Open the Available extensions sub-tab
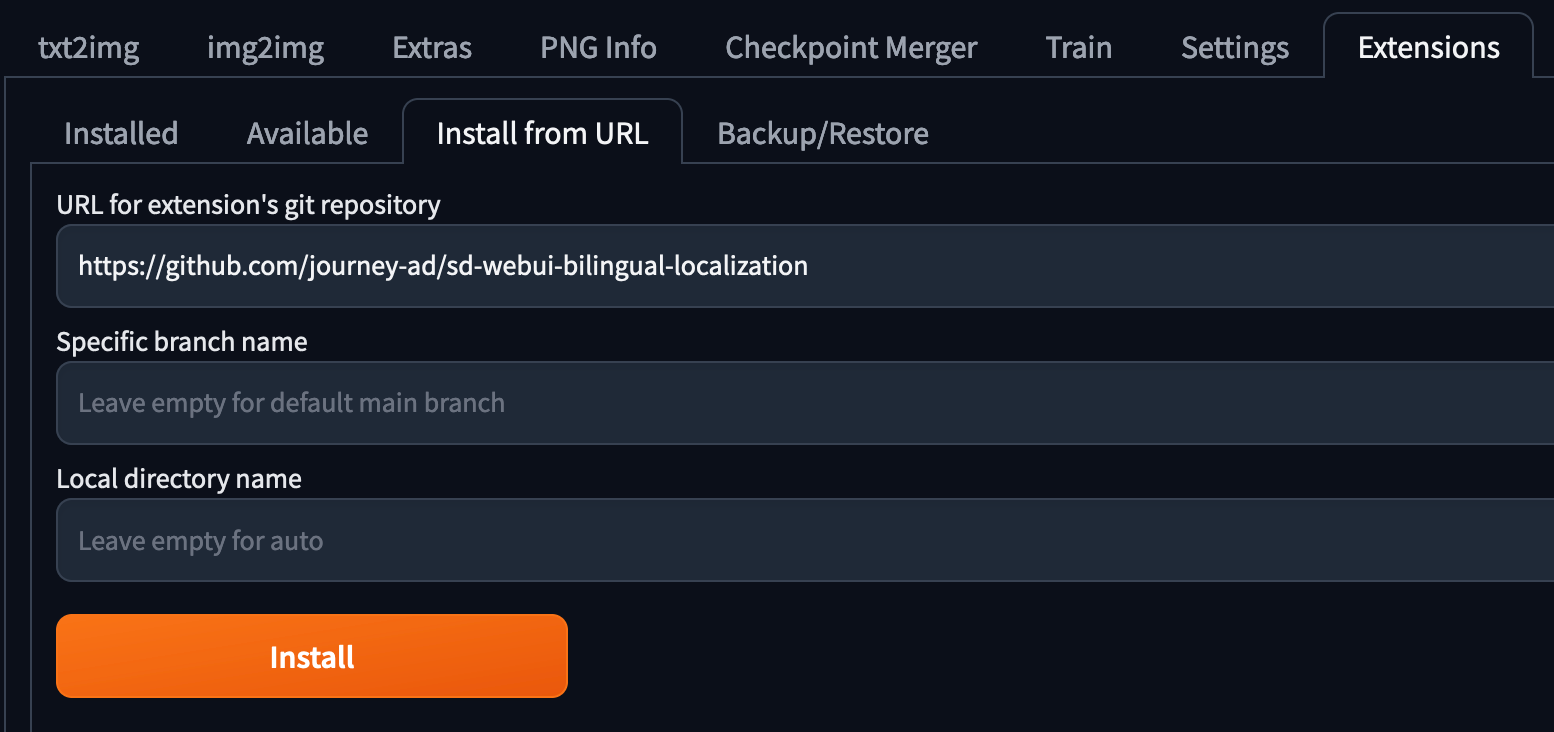 (307, 133)
